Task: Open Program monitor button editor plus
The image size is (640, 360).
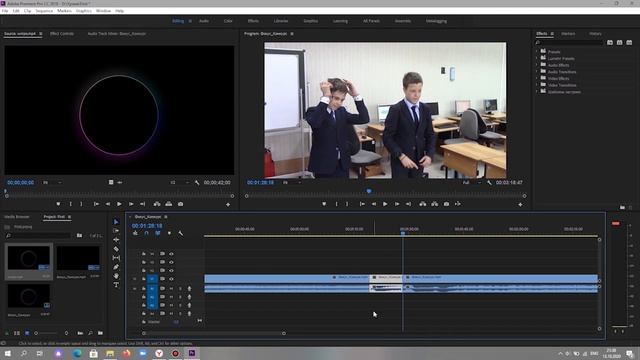Action: pyautogui.click(x=520, y=204)
